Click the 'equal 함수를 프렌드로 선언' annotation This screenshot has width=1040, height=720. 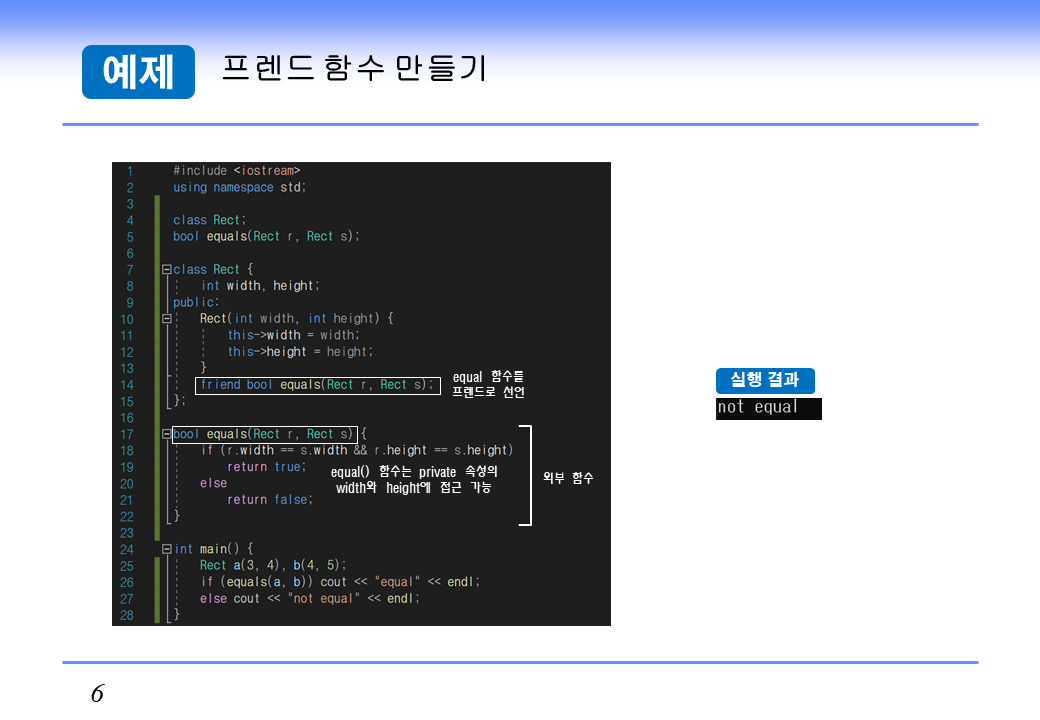488,385
